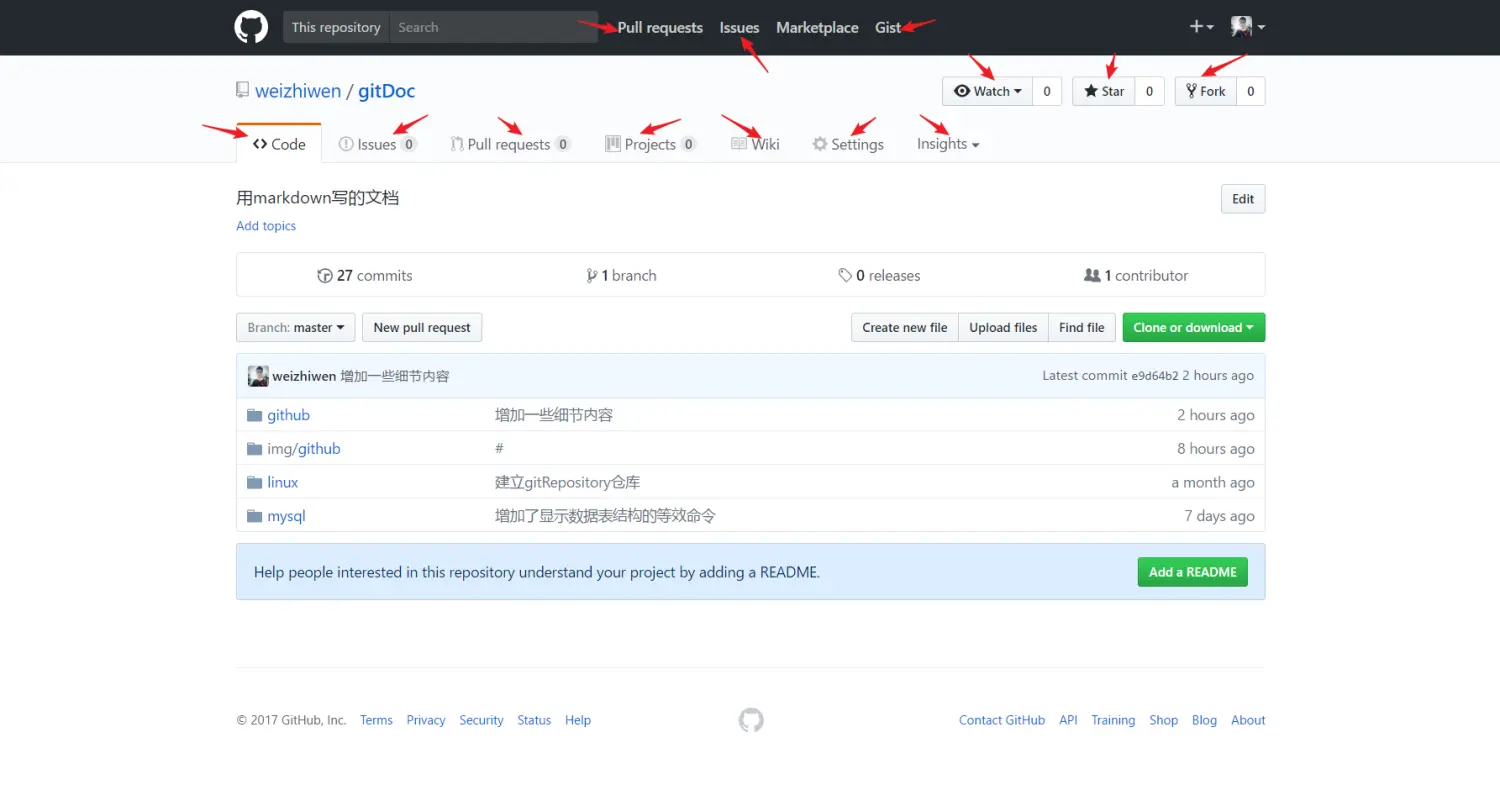The image size is (1500, 801).
Task: Open the Privacy footer link
Action: [x=426, y=720]
